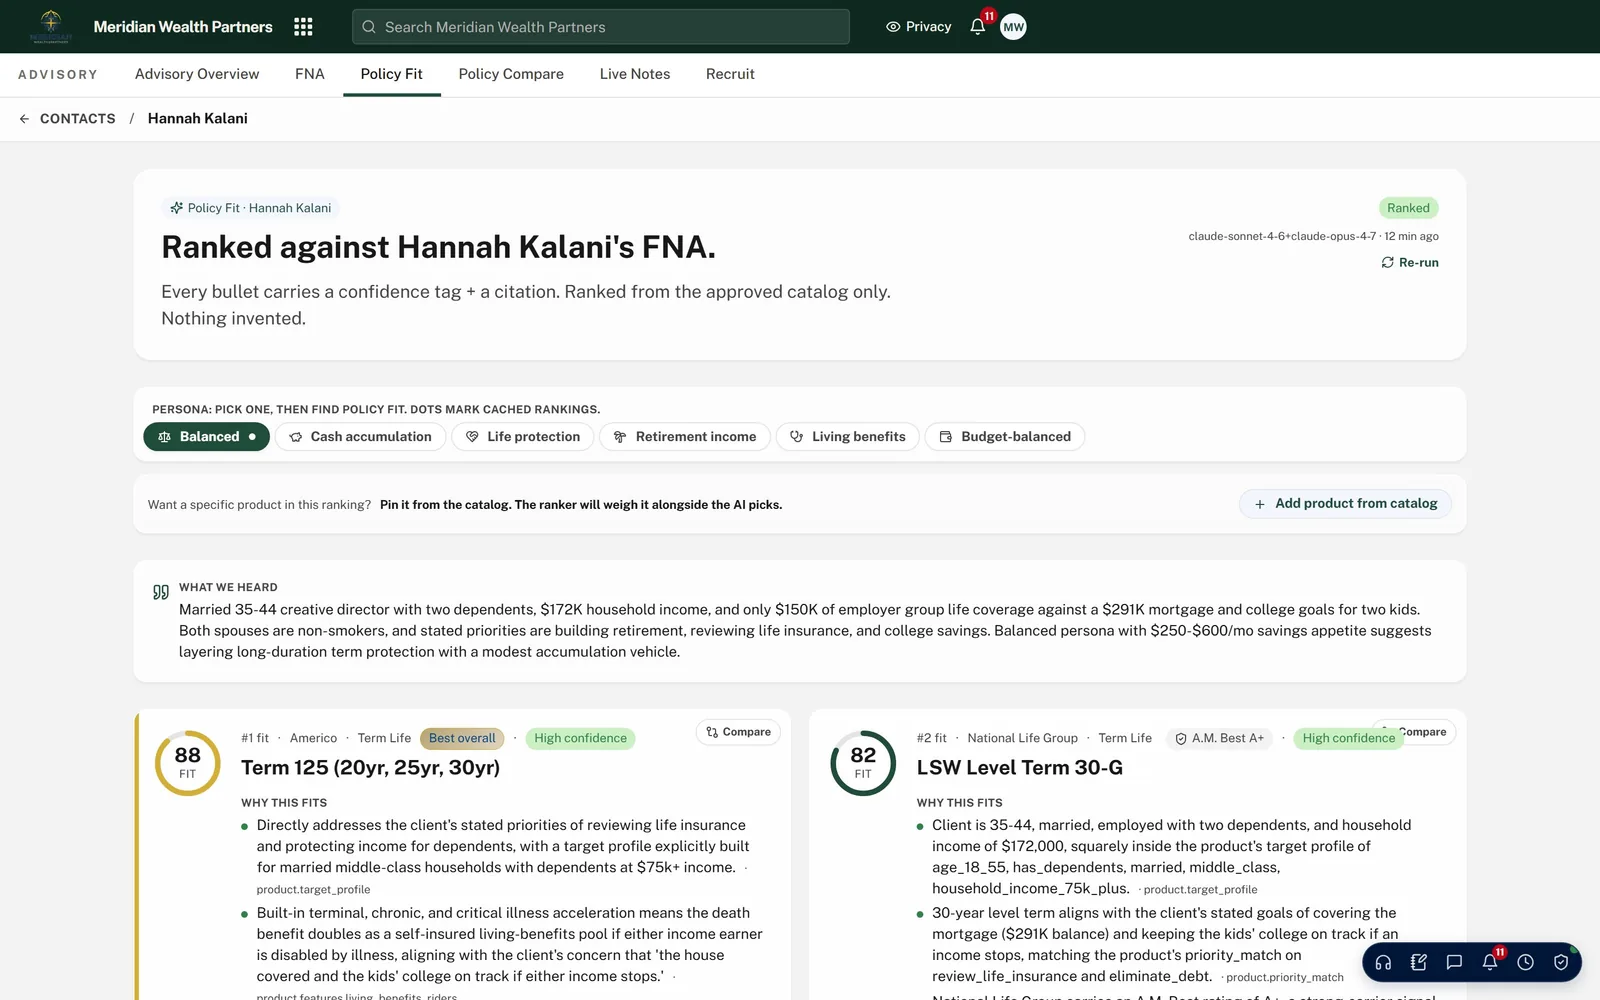1600x1000 pixels.
Task: Click High confidence tag on Americo card
Action: point(580,739)
